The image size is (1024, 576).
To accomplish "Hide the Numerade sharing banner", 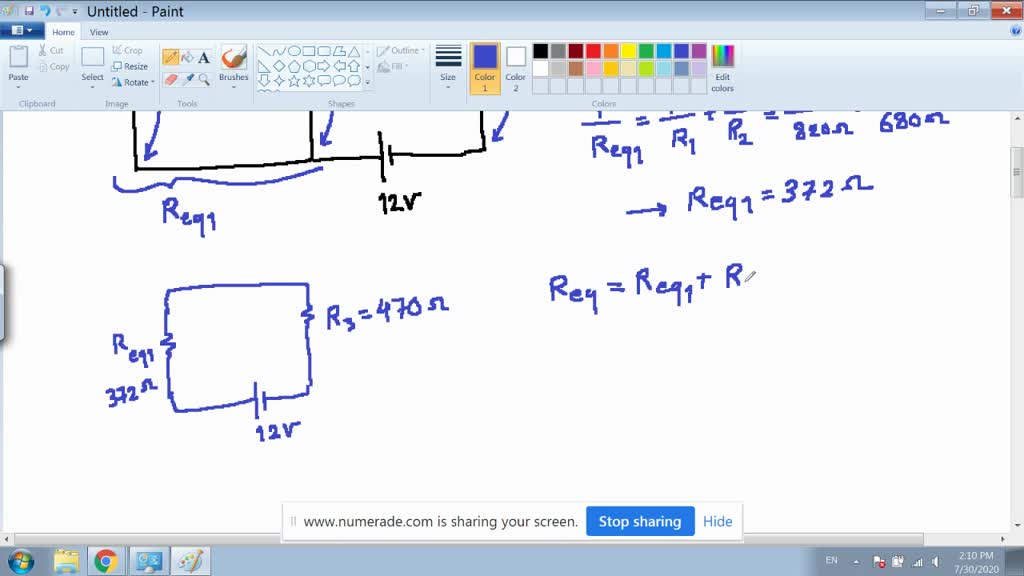I will coord(718,521).
